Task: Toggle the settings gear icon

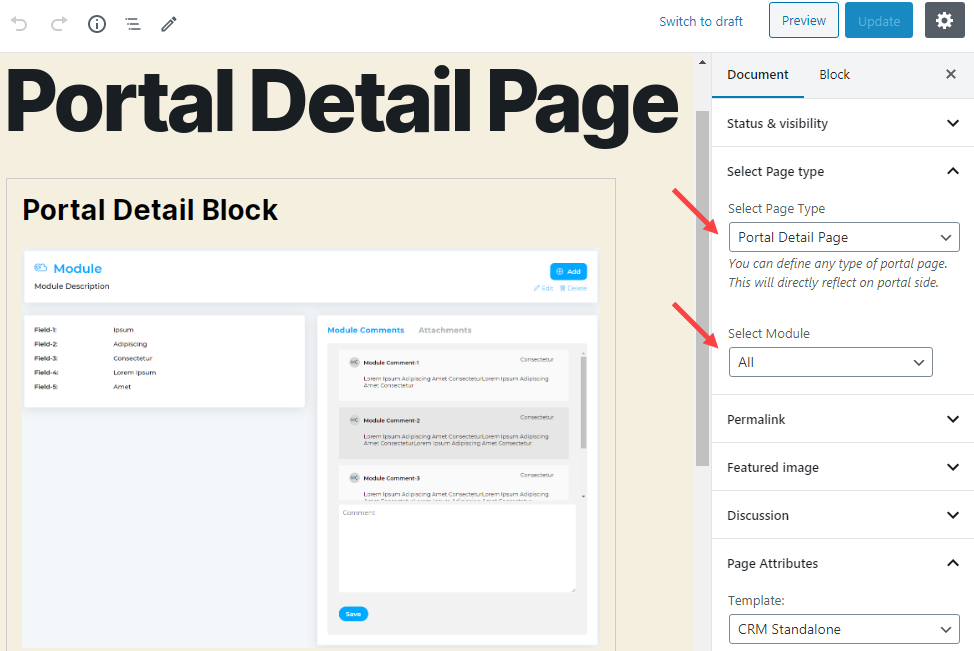Action: 944,21
